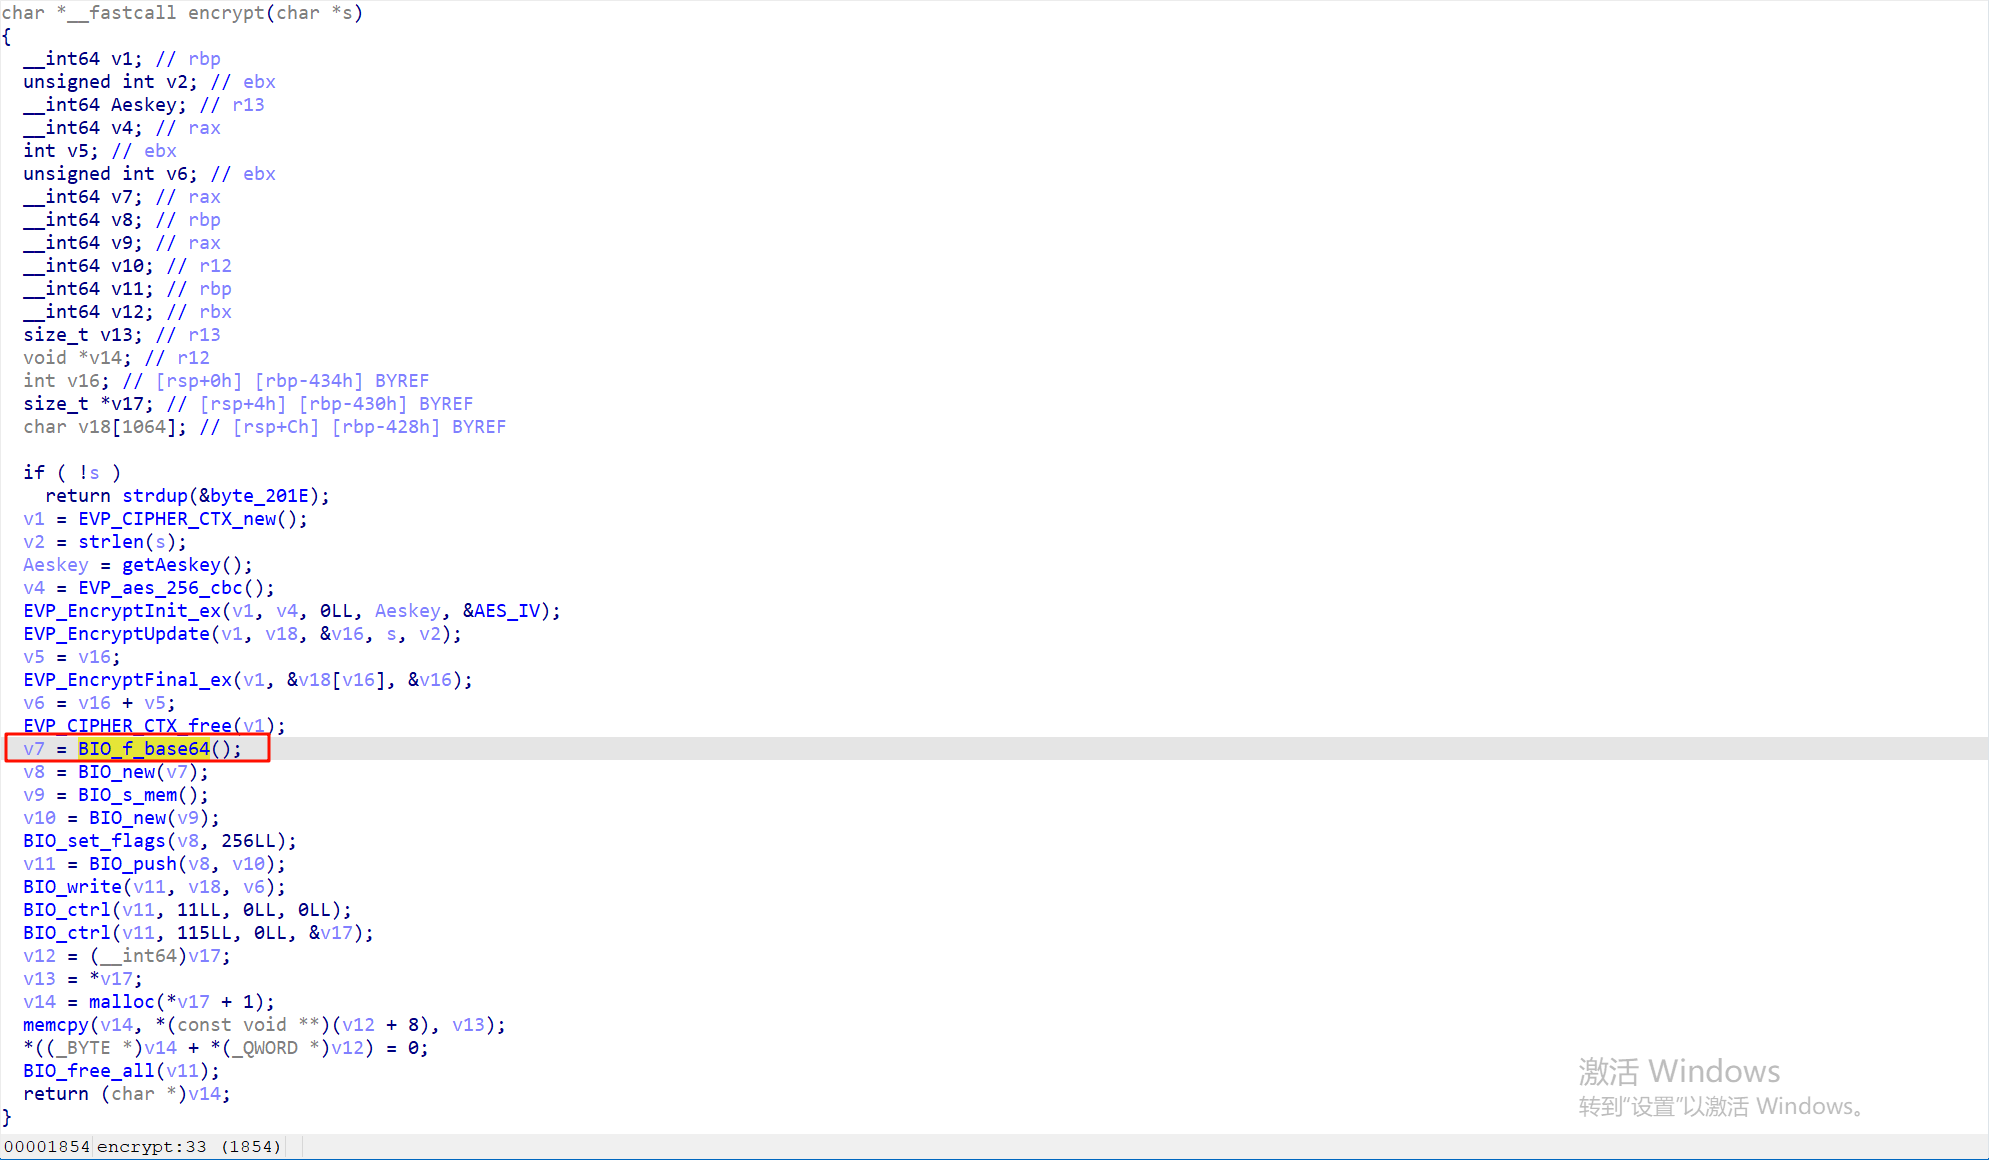Click the BIO_write function call
Viewport: 1989px width, 1160px height.
point(72,887)
